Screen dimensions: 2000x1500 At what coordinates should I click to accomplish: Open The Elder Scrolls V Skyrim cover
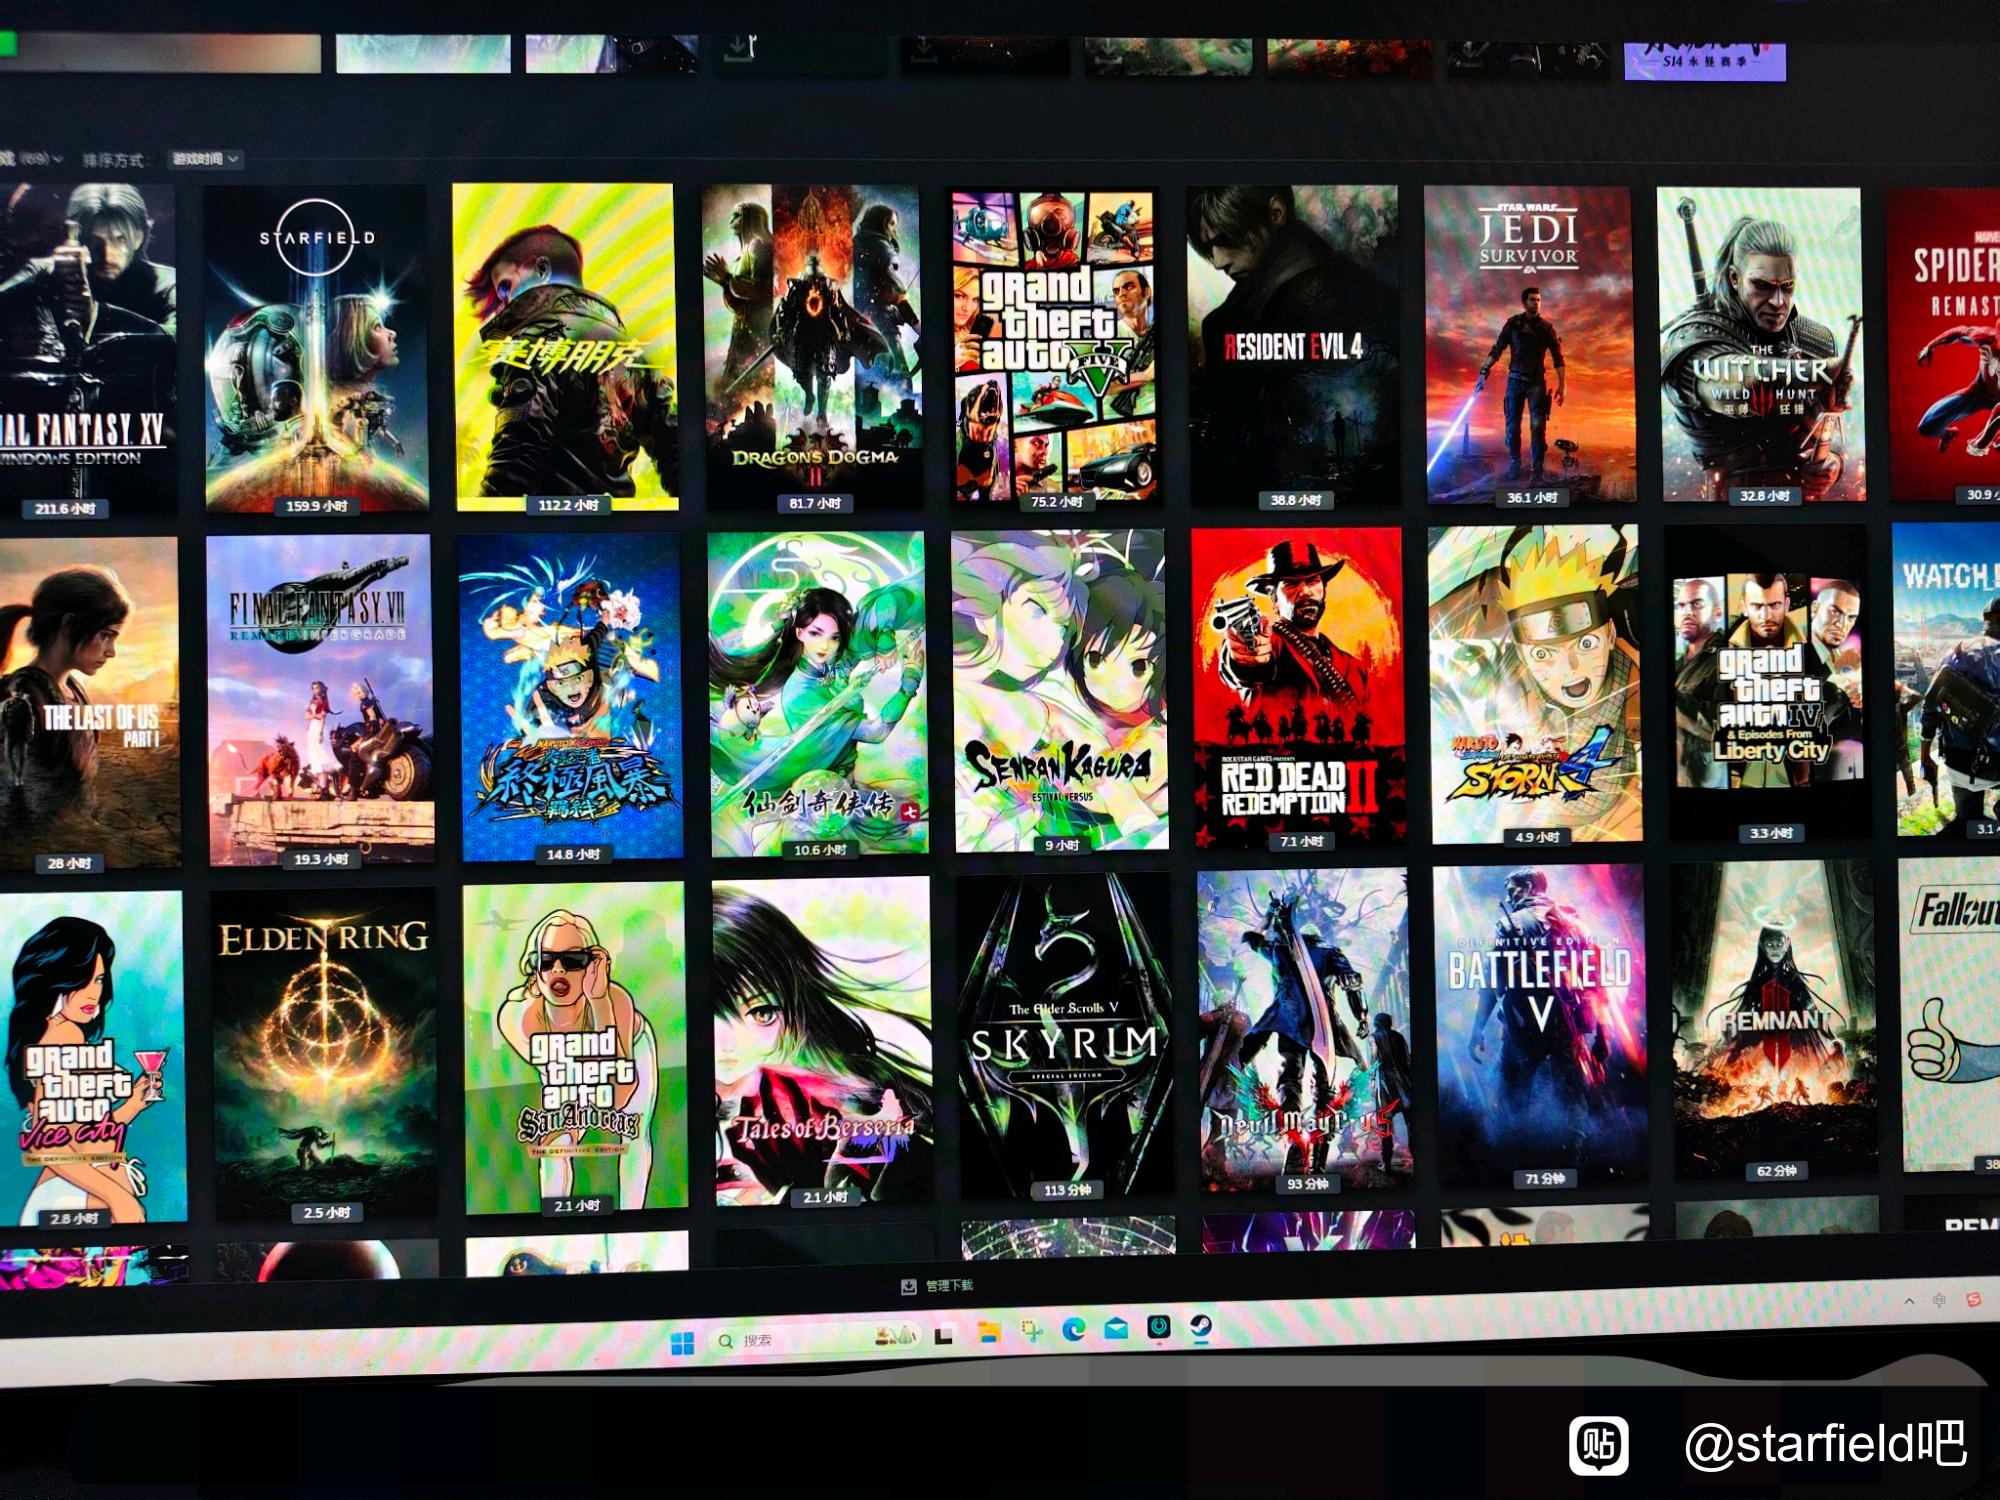pos(1066,1036)
